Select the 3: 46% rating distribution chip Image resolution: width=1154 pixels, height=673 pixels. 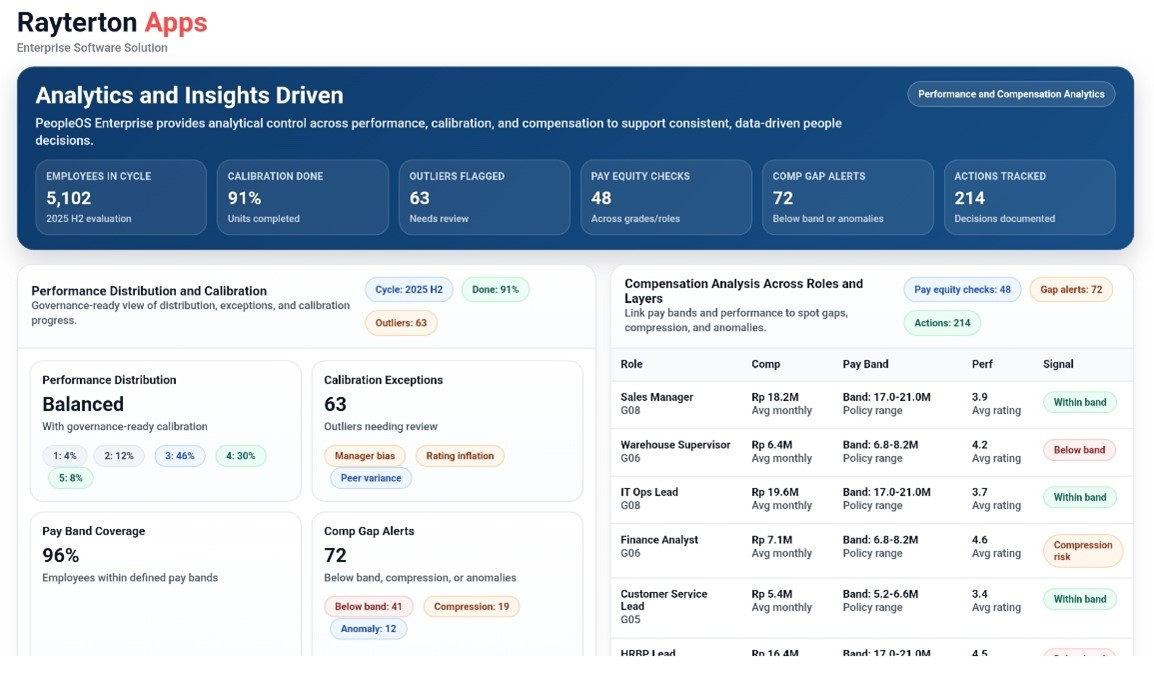pyautogui.click(x=180, y=456)
